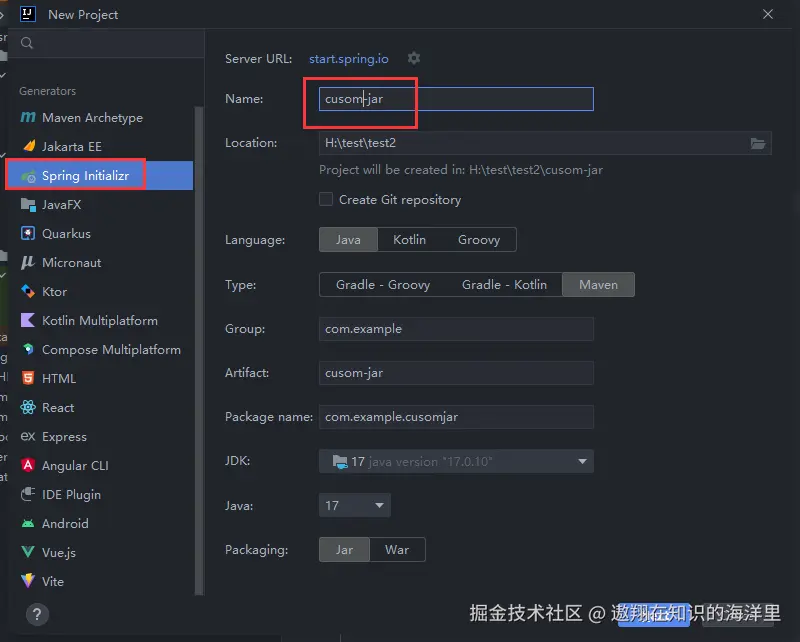The height and width of the screenshot is (642, 800).
Task: Click the IntelliJ IDEA logo icon
Action: point(28,14)
